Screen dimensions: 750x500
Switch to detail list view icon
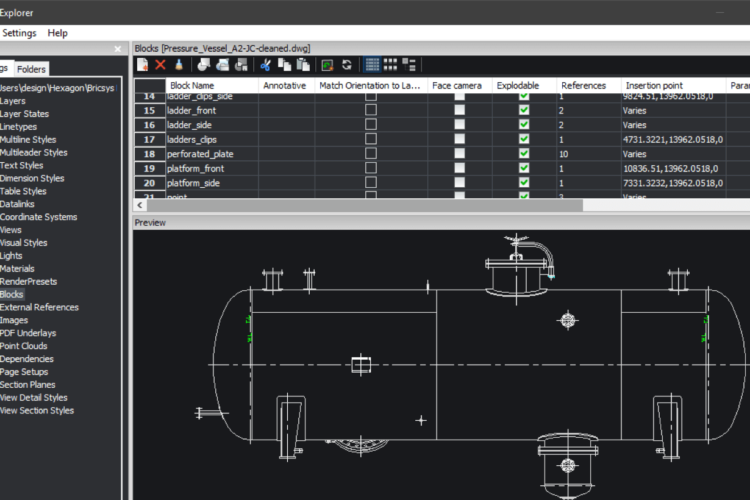point(373,65)
